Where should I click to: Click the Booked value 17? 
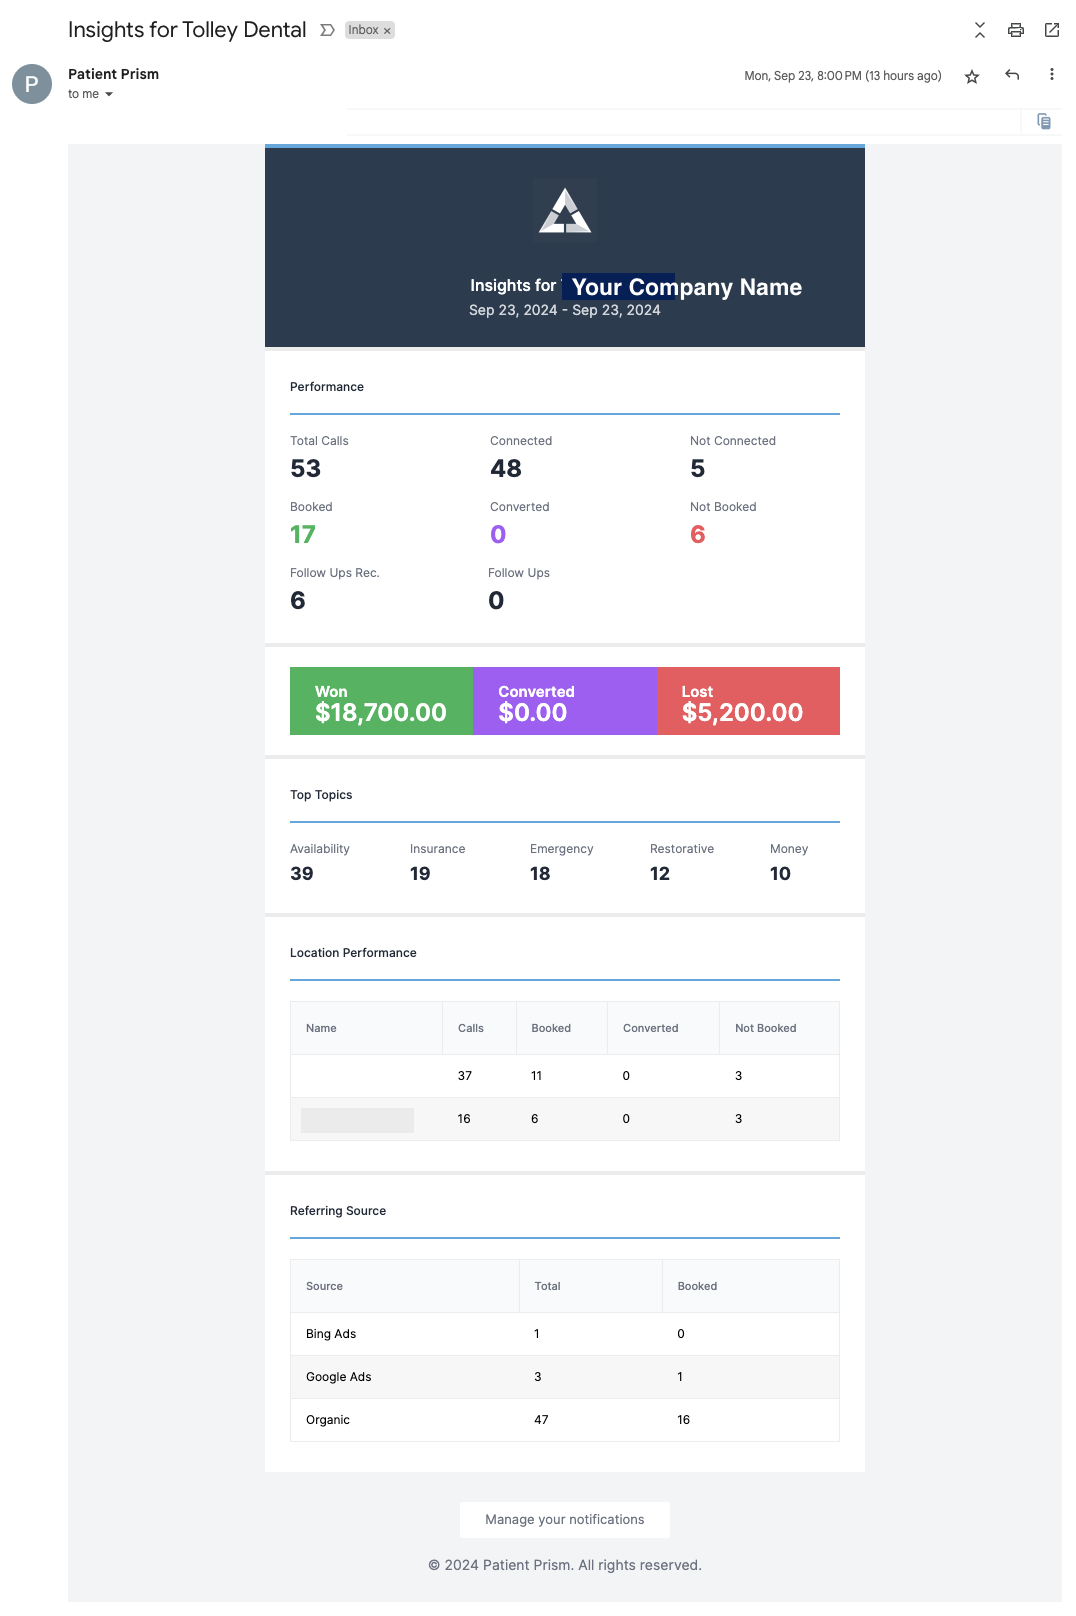303,535
